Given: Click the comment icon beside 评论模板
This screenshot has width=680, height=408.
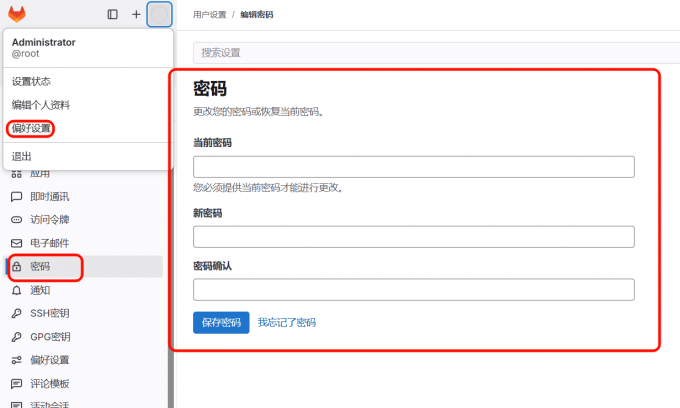Looking at the screenshot, I should (16, 384).
